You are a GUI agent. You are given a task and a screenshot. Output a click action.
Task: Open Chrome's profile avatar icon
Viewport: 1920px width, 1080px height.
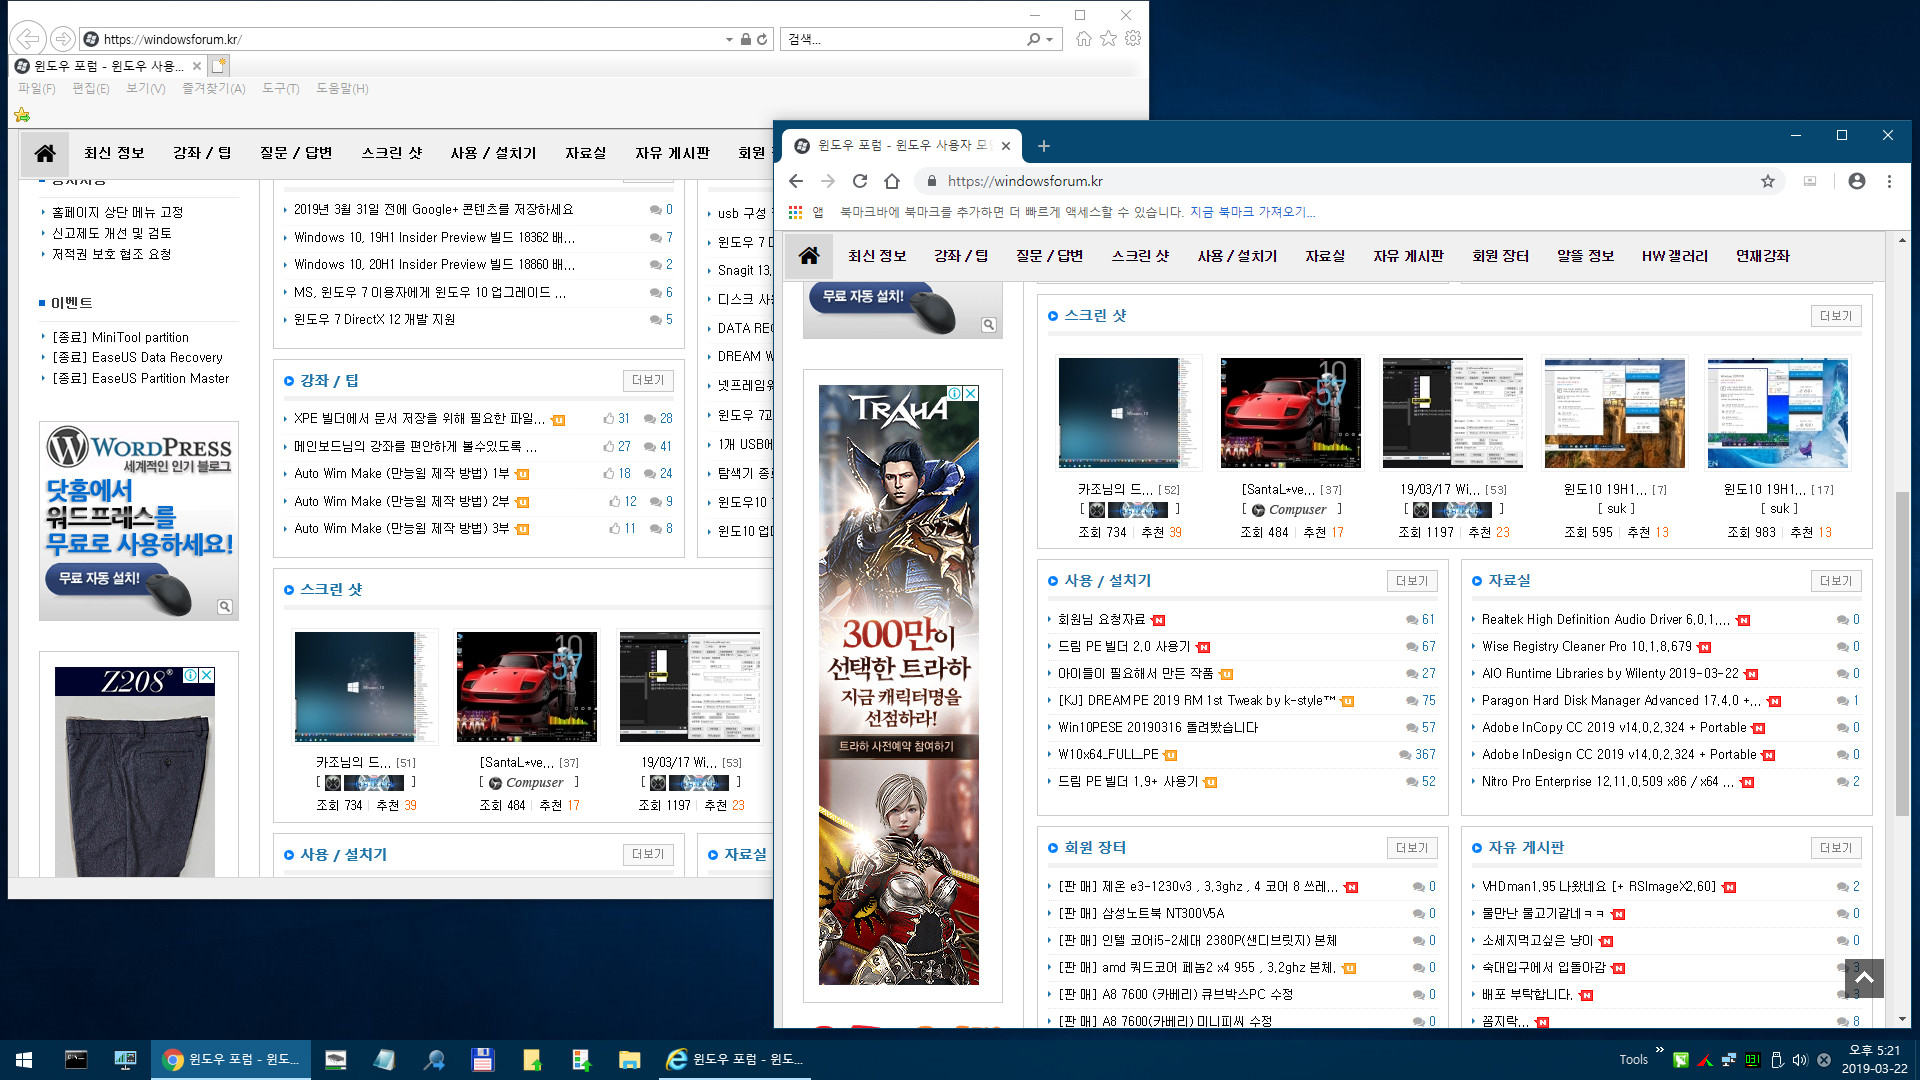(x=1857, y=181)
